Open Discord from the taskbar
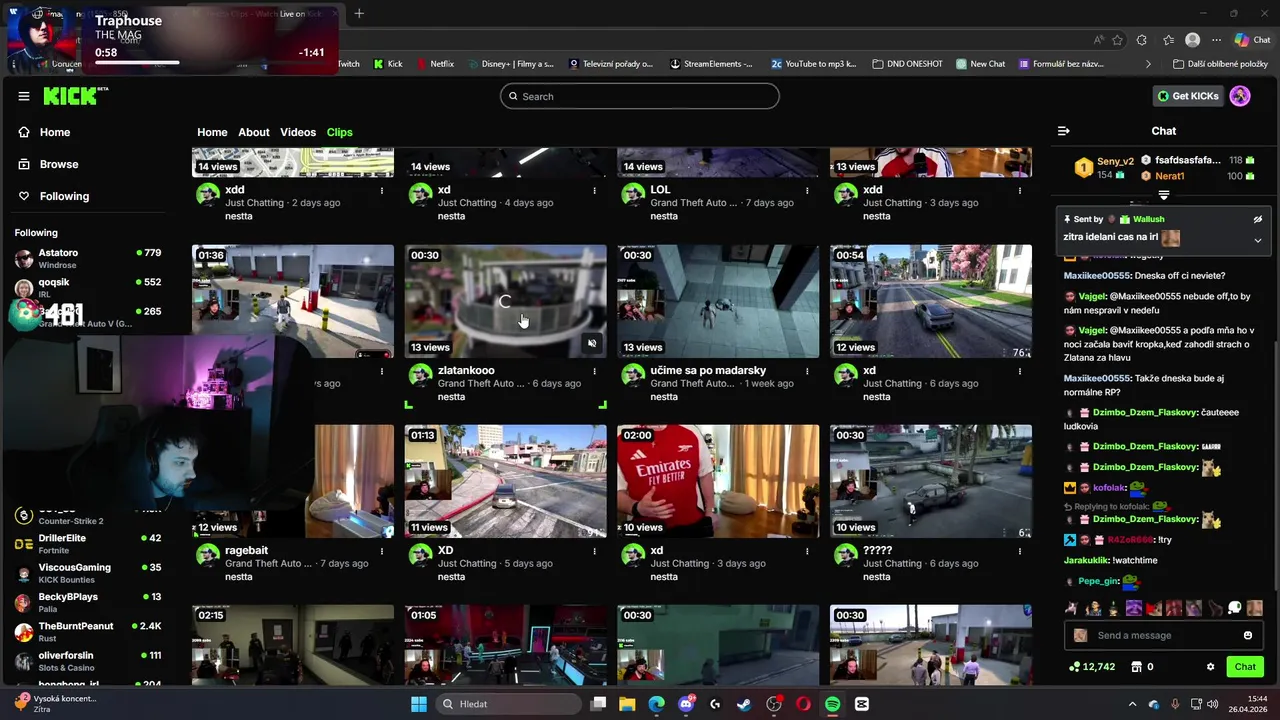The width and height of the screenshot is (1280, 720). click(686, 704)
